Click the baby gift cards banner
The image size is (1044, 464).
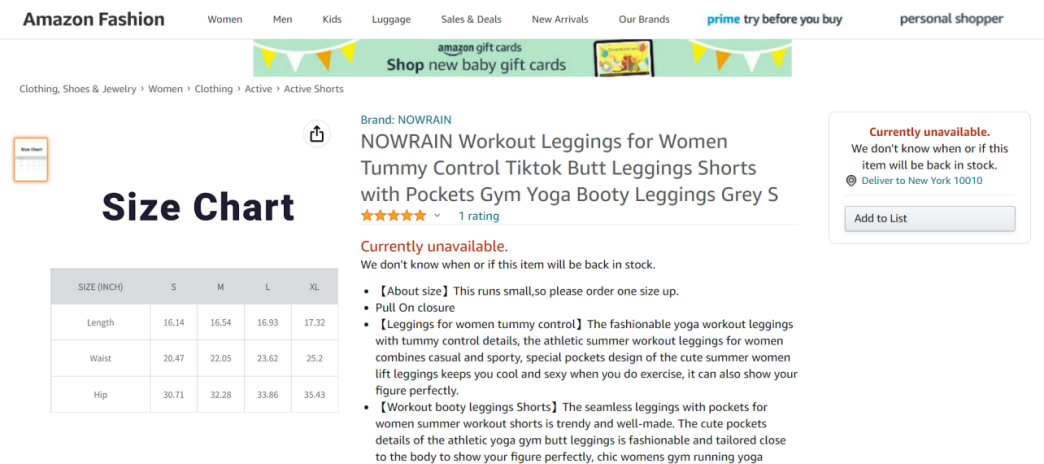(x=522, y=58)
